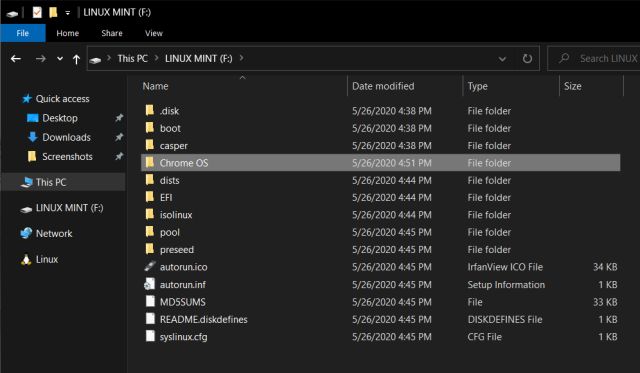Image resolution: width=640 pixels, height=373 pixels.
Task: Unpin Desktop using its pin icon
Action: coord(119,118)
